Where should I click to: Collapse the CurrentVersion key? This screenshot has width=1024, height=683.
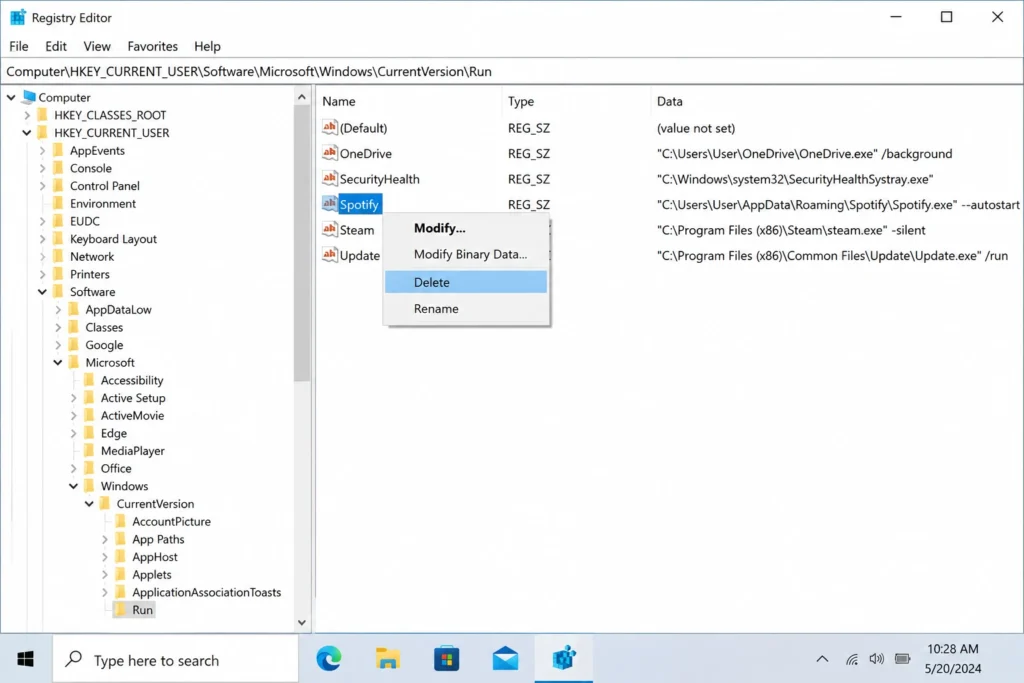89,503
